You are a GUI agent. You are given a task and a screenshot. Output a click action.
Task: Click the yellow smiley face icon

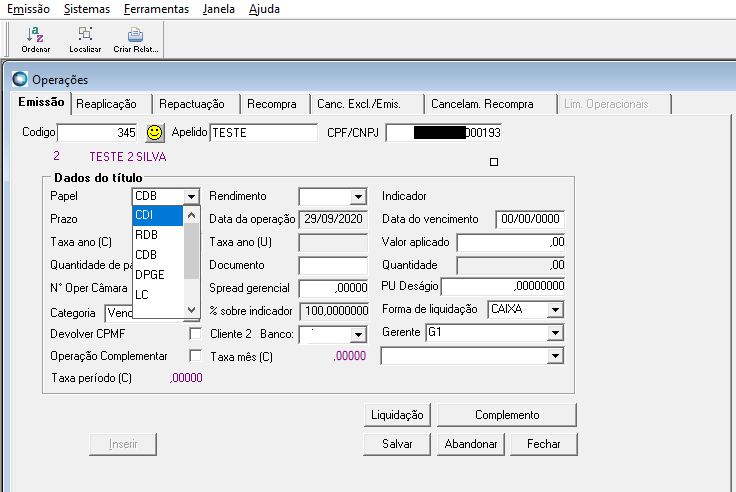point(154,133)
